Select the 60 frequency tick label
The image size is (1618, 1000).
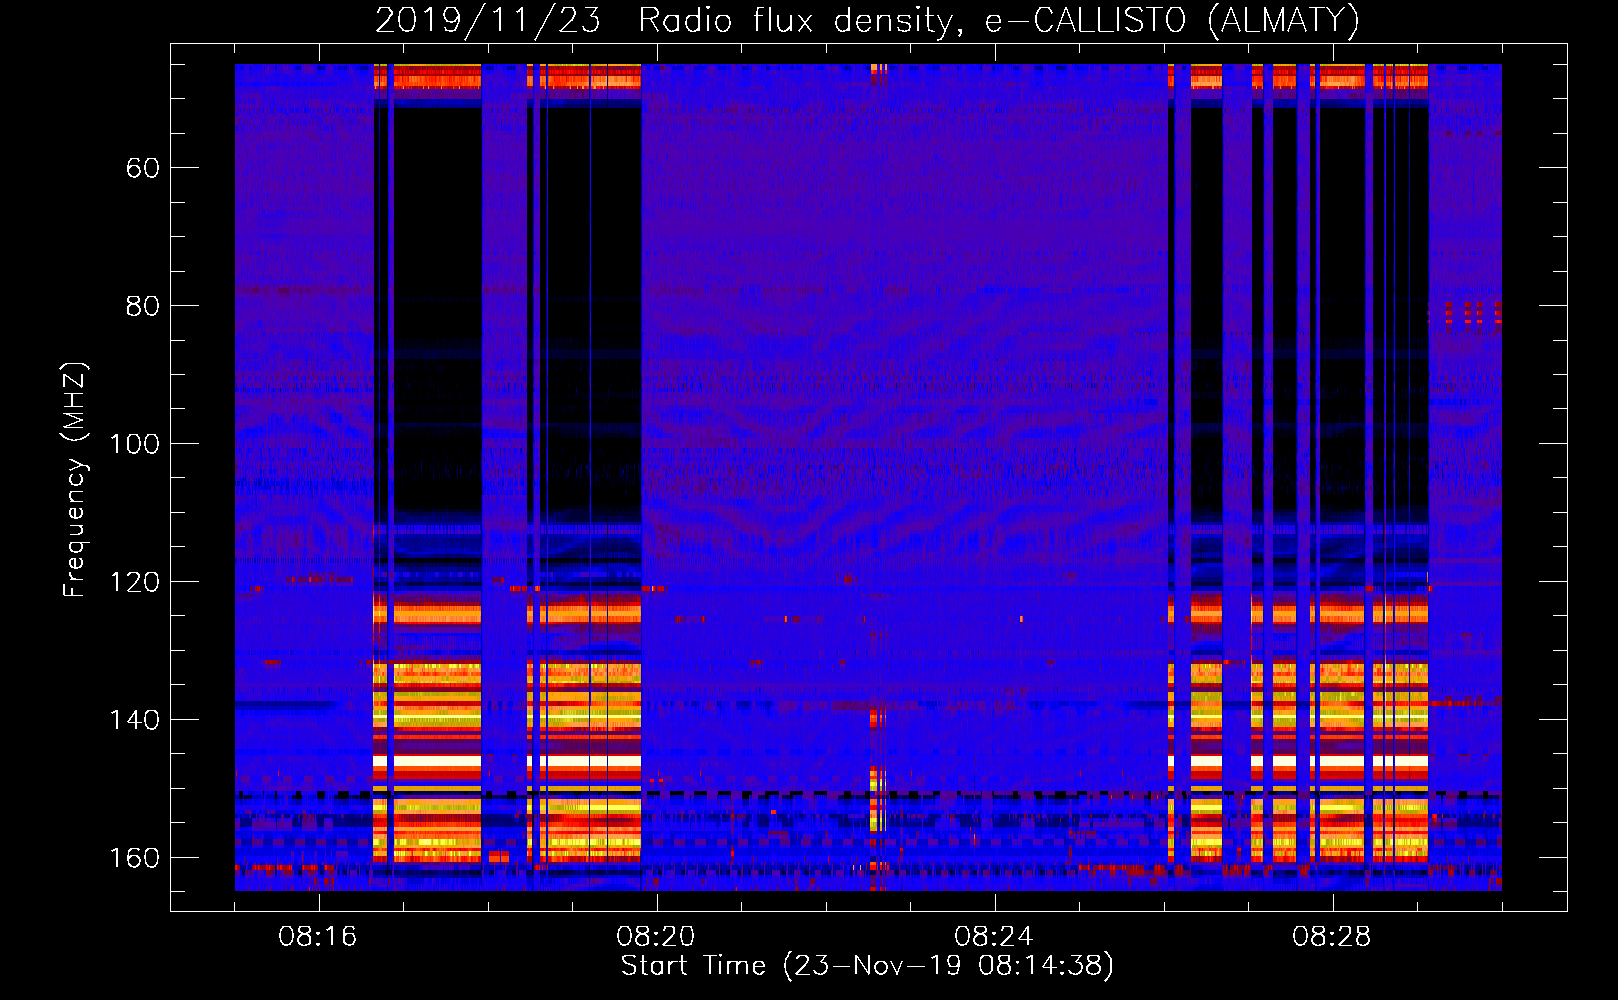tap(142, 168)
